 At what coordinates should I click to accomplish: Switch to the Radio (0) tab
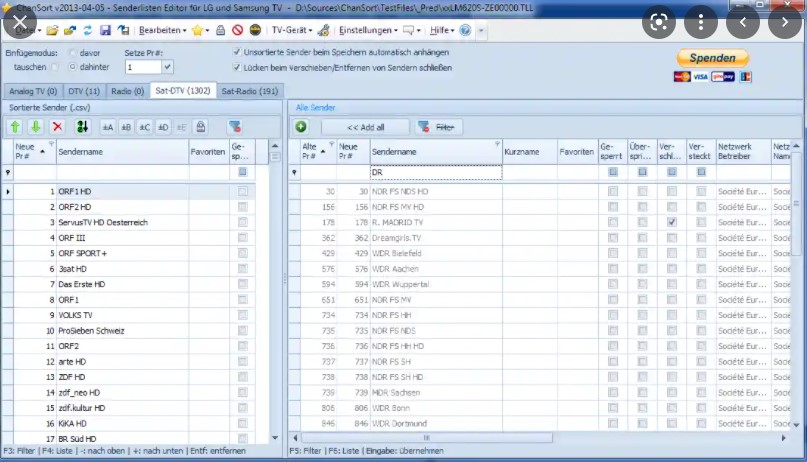127,91
